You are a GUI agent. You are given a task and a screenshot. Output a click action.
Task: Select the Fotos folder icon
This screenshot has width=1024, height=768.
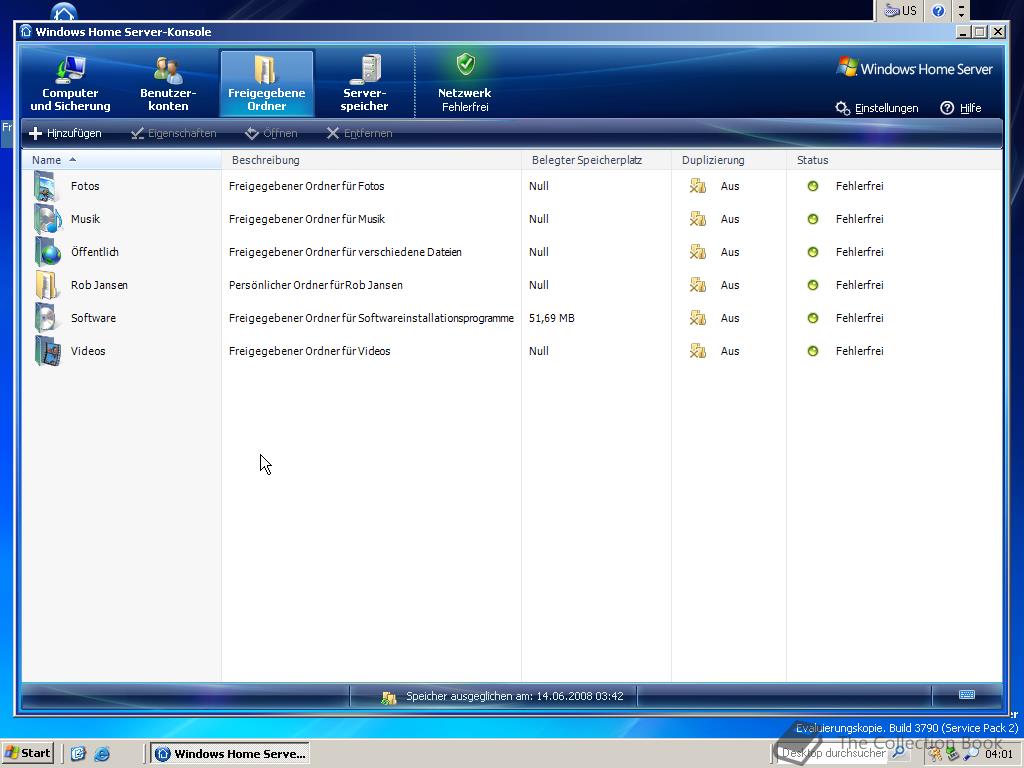[47, 186]
